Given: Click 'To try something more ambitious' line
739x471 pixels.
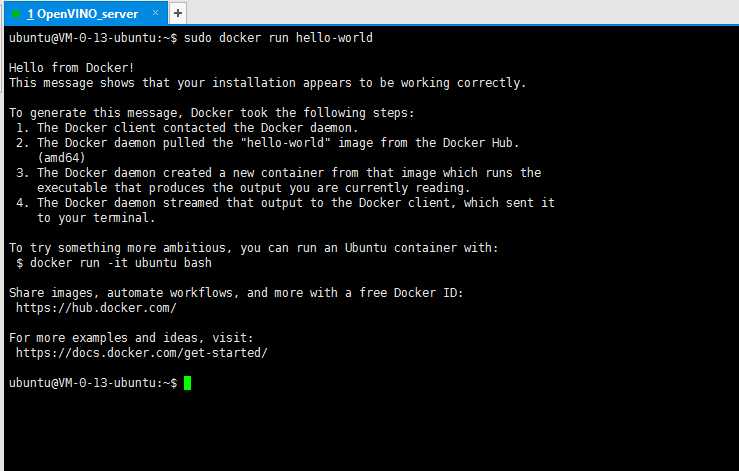Looking at the screenshot, I should (254, 248).
